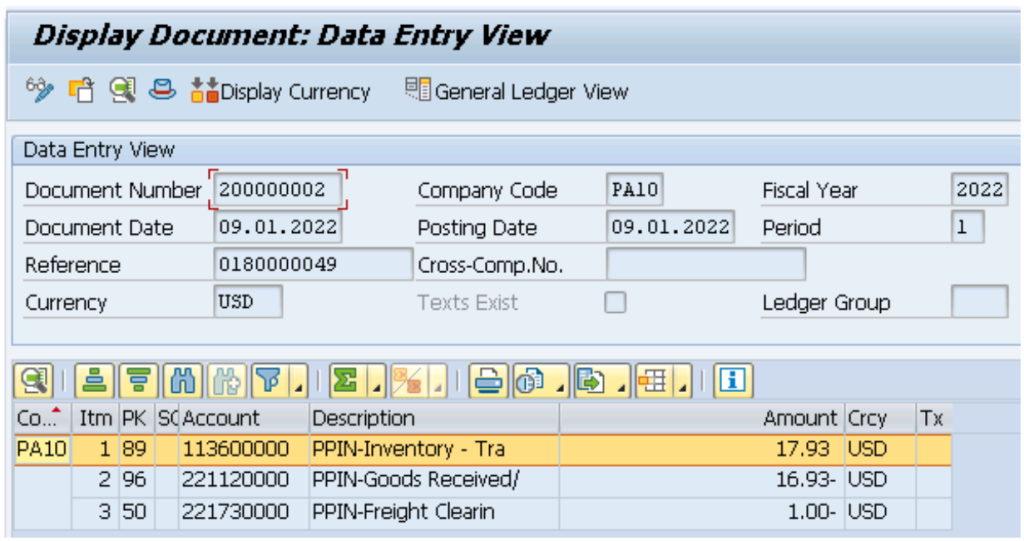Open the subtotals dropdown arrow
The width and height of the screenshot is (1024, 541).
438,382
